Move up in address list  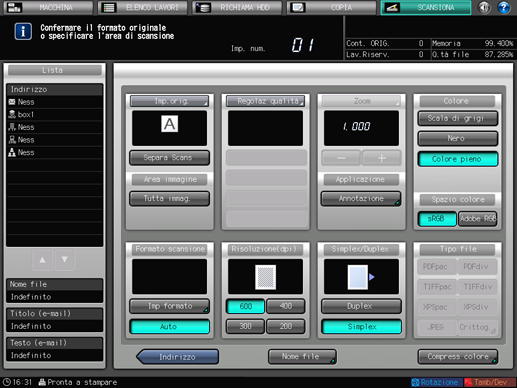click(x=42, y=260)
